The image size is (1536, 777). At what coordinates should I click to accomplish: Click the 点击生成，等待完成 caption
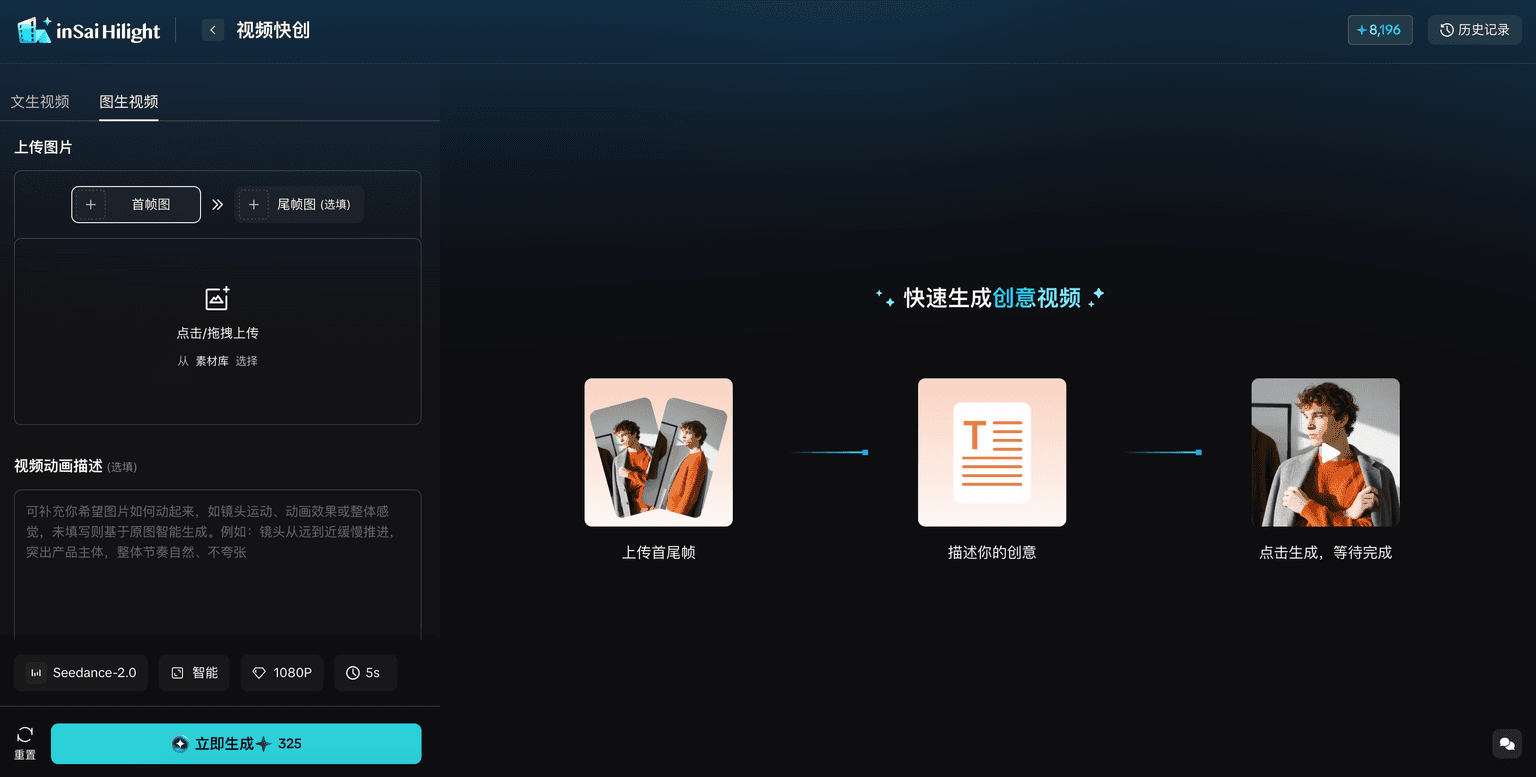1325,552
